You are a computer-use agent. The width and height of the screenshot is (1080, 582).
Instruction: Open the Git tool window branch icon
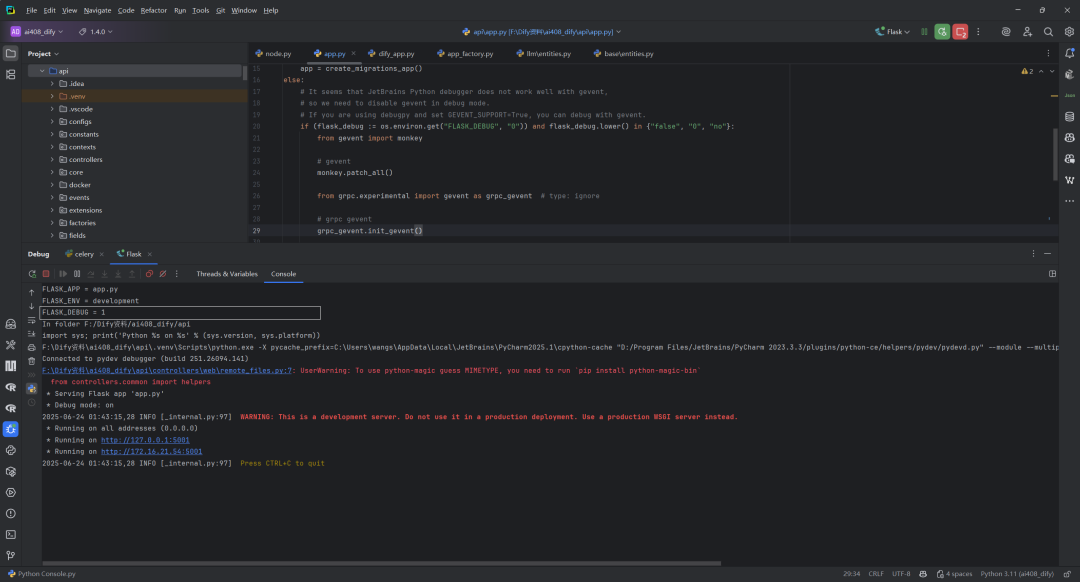[10, 556]
